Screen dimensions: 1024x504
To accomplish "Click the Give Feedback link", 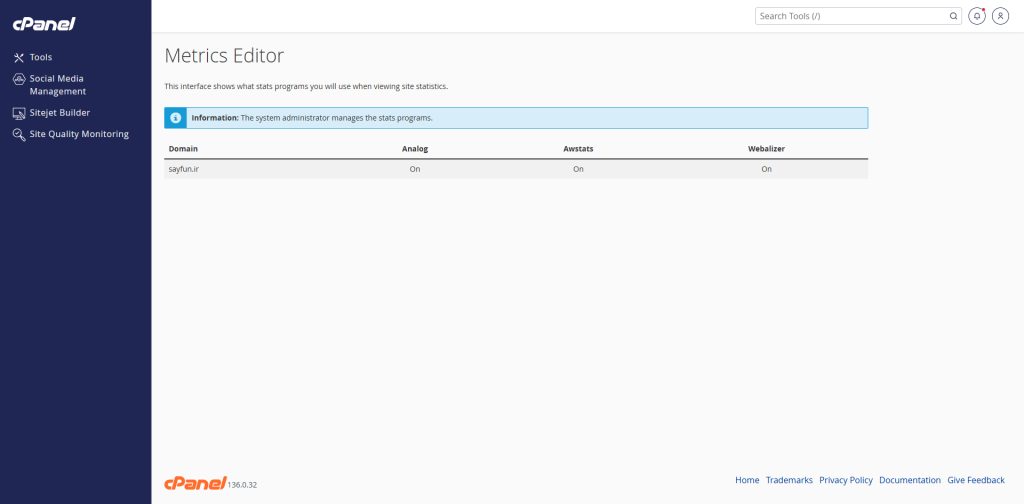I will pyautogui.click(x=976, y=480).
